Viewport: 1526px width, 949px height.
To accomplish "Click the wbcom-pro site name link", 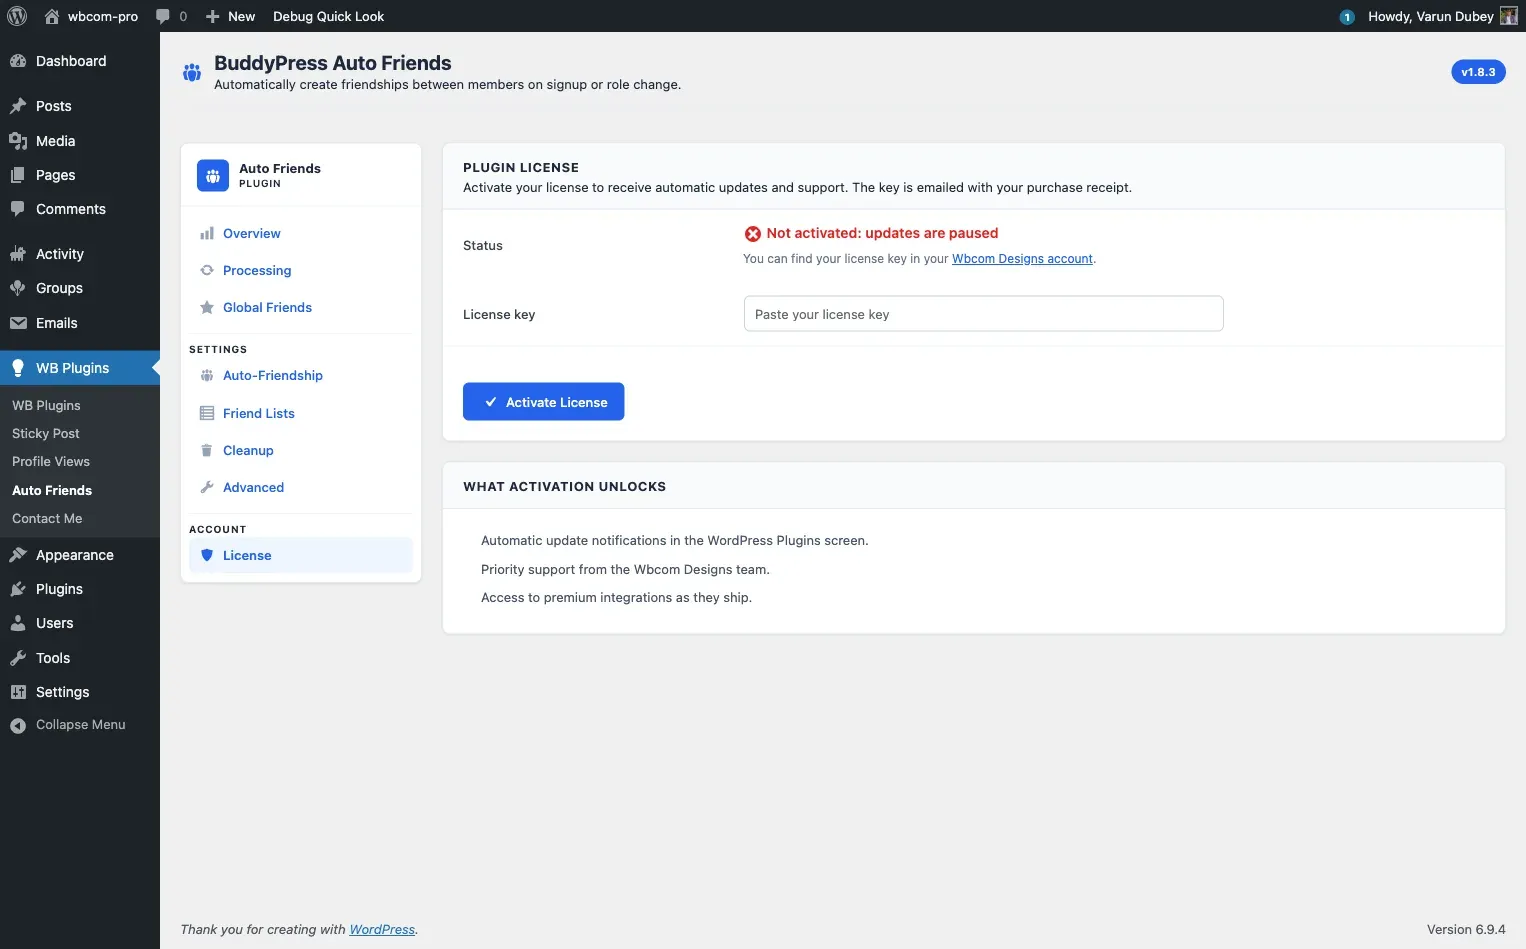I will pyautogui.click(x=103, y=16).
